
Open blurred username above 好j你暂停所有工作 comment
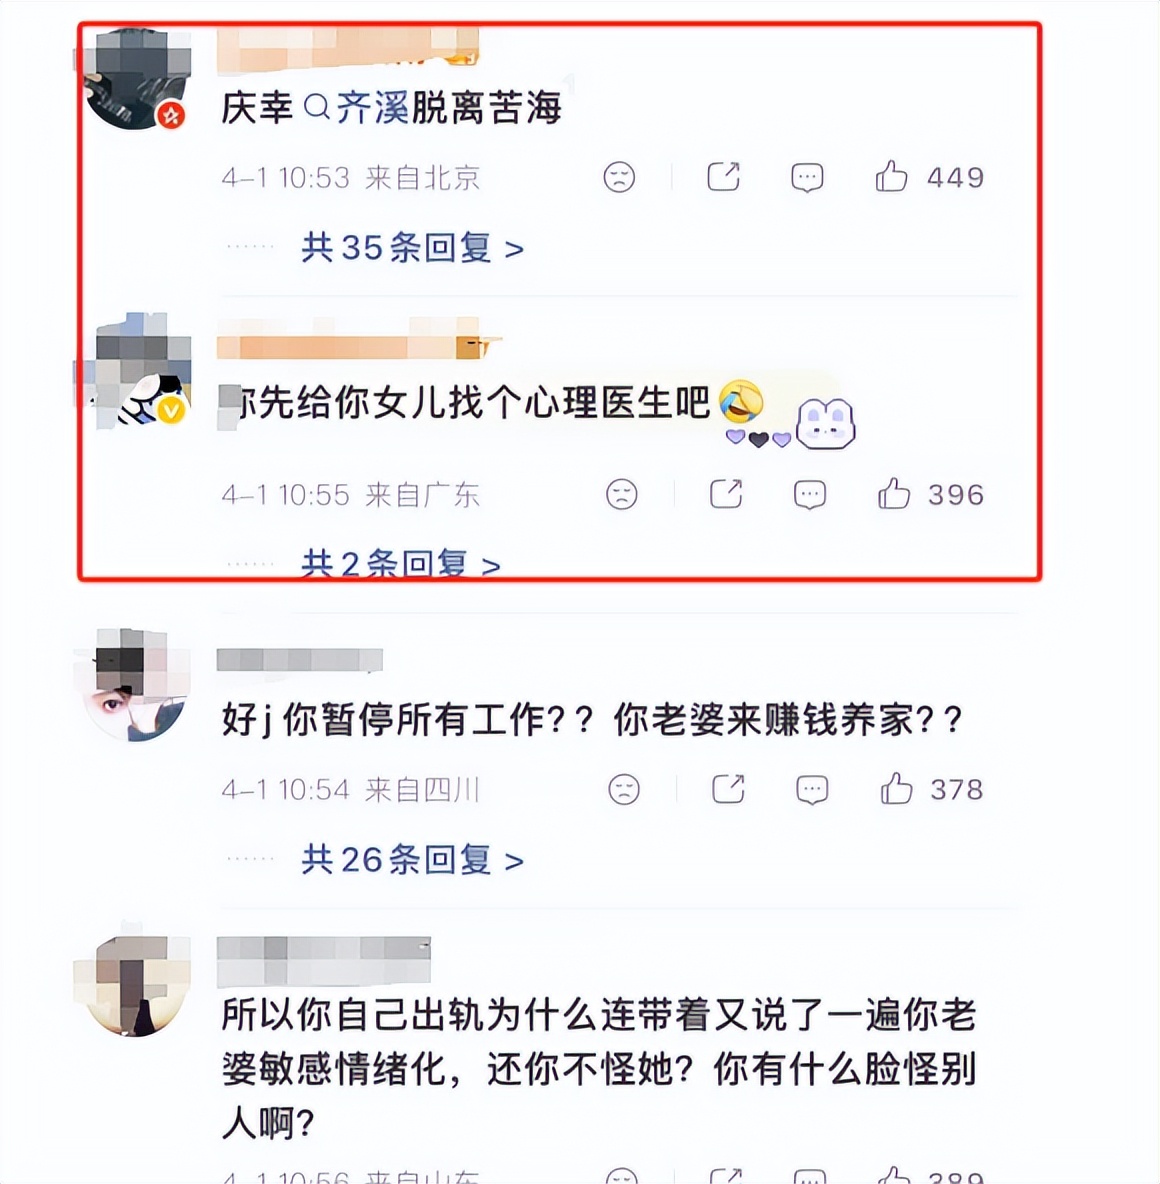pos(300,660)
